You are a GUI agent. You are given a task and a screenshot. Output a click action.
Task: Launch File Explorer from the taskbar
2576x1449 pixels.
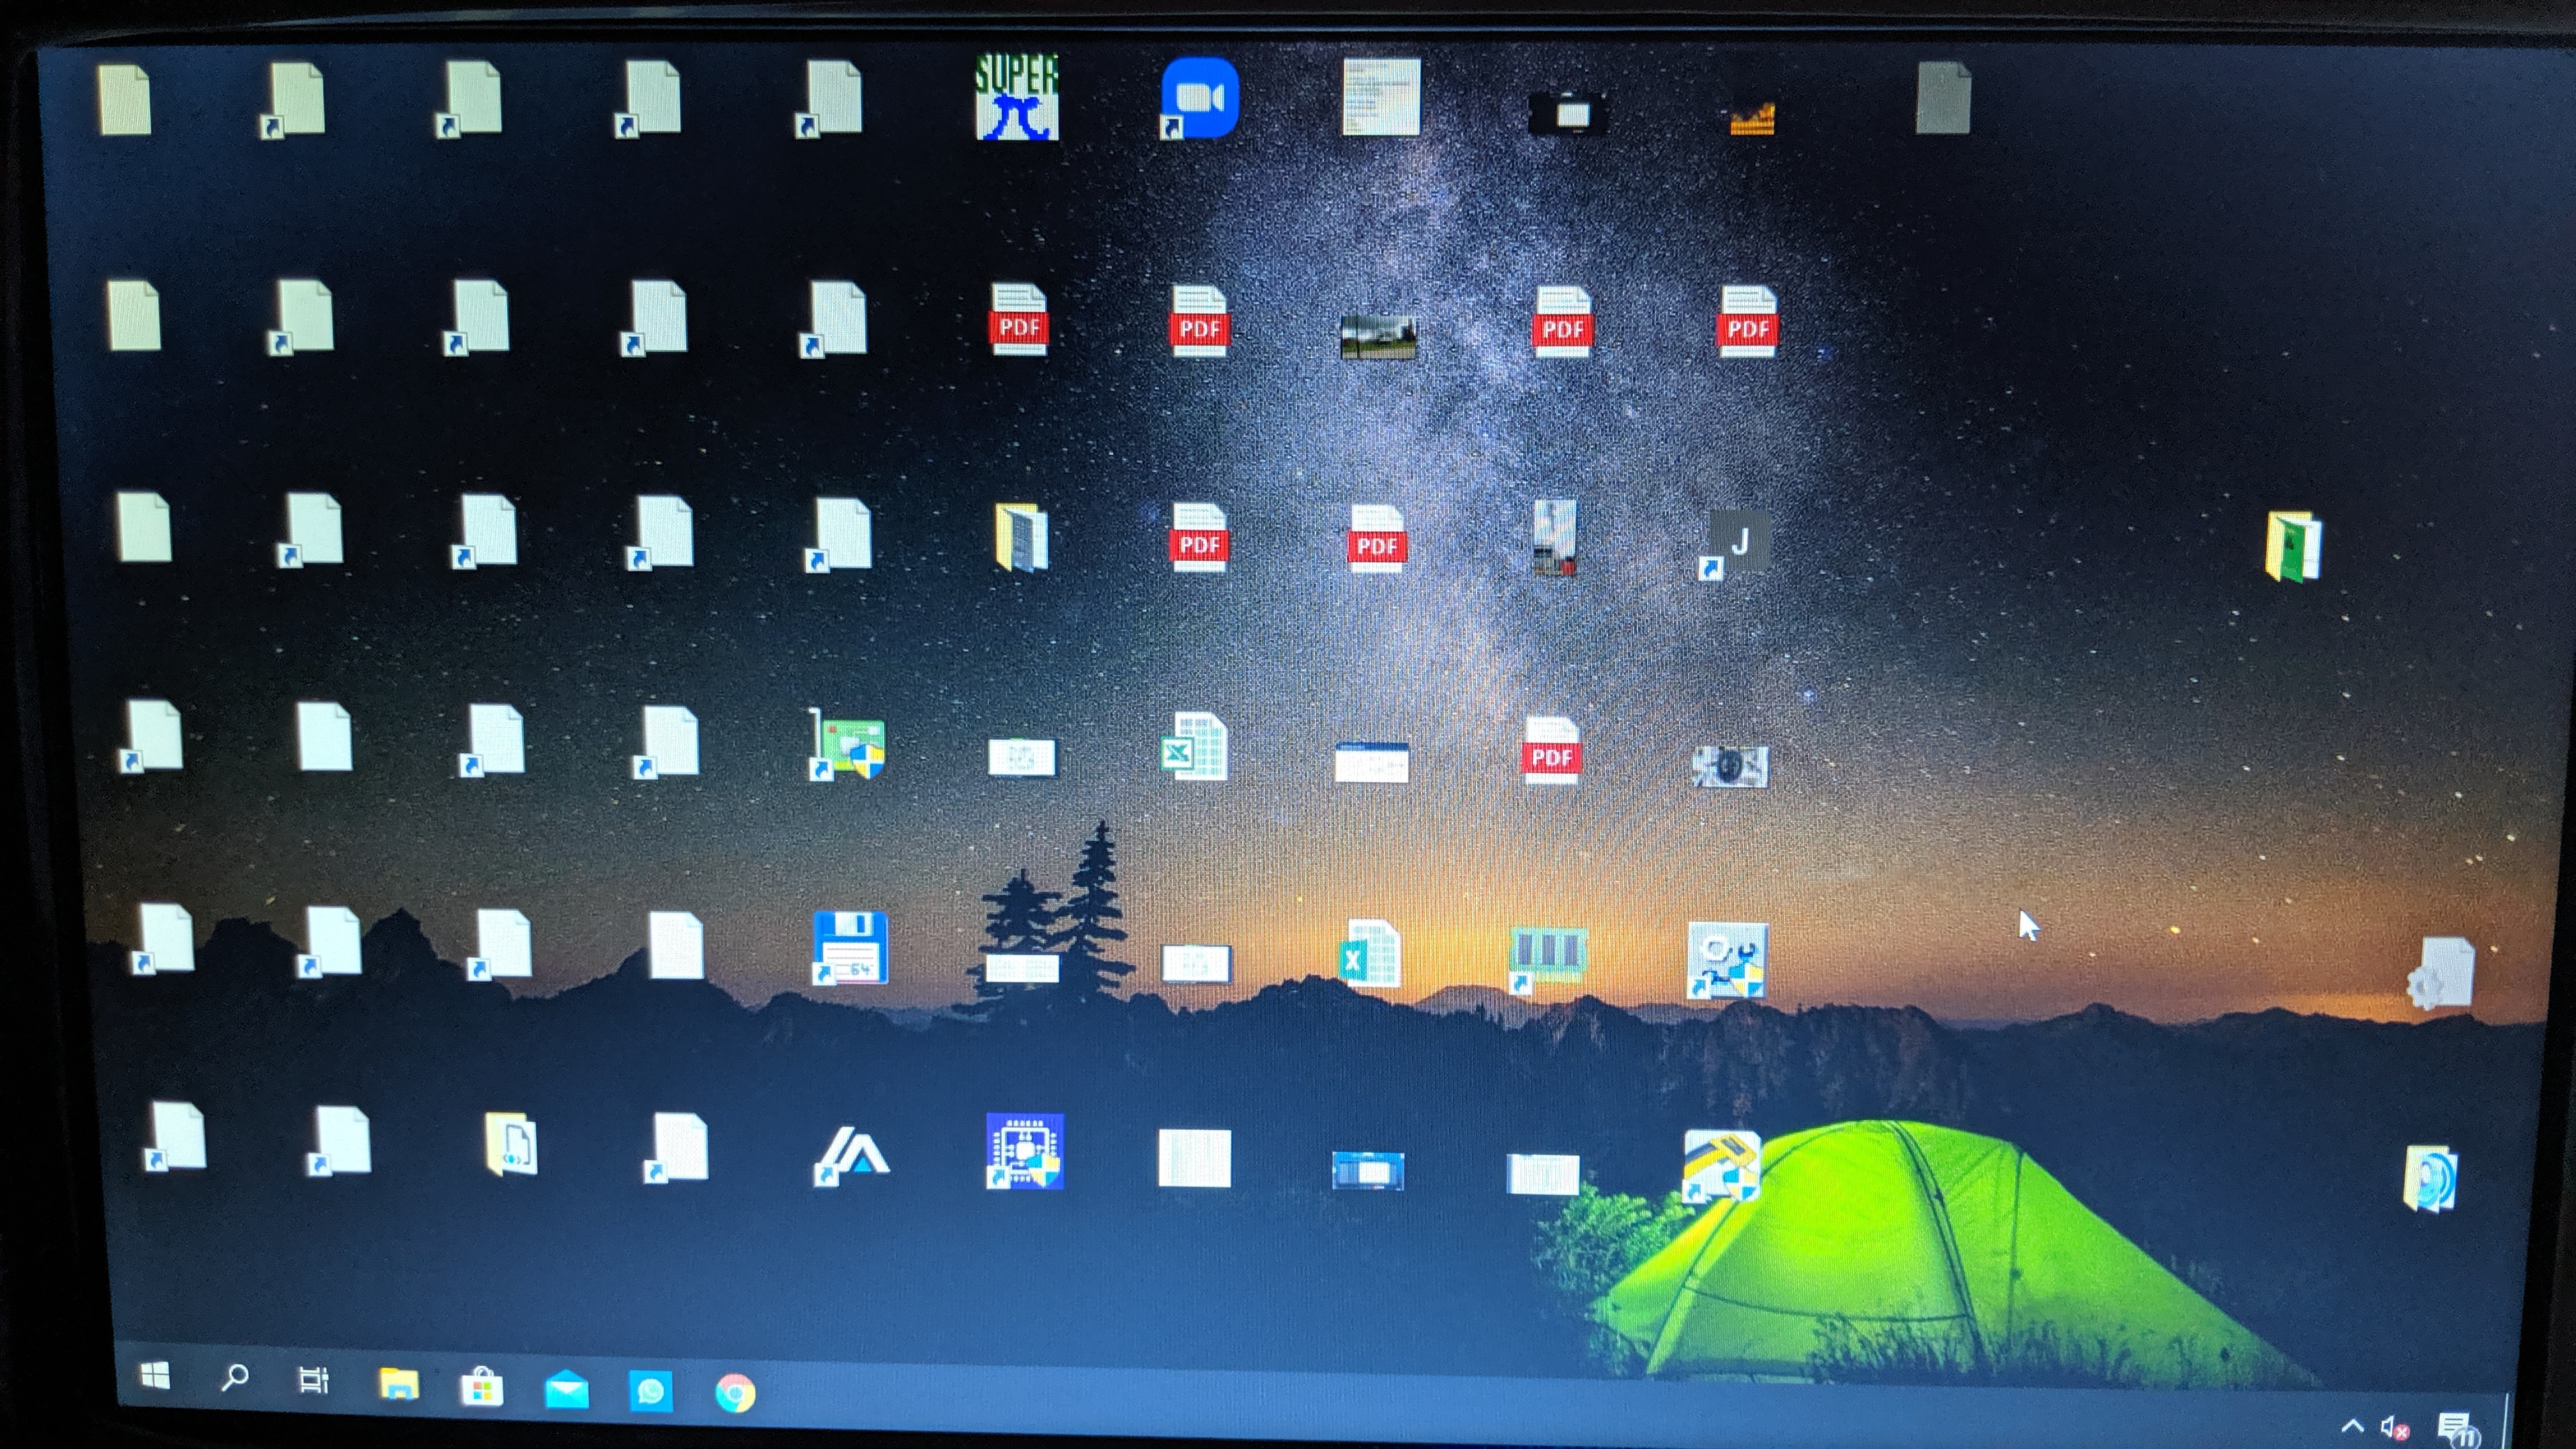(x=398, y=1385)
